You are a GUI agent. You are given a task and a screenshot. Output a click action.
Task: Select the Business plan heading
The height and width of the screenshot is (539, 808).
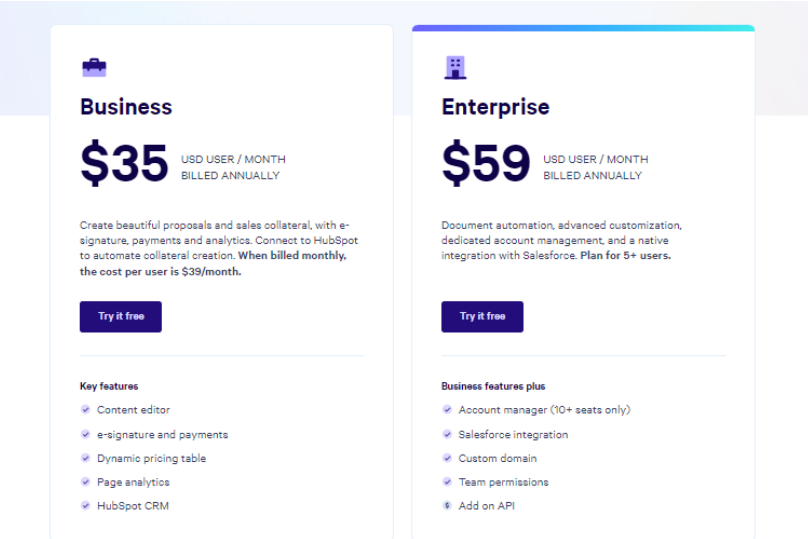click(126, 107)
